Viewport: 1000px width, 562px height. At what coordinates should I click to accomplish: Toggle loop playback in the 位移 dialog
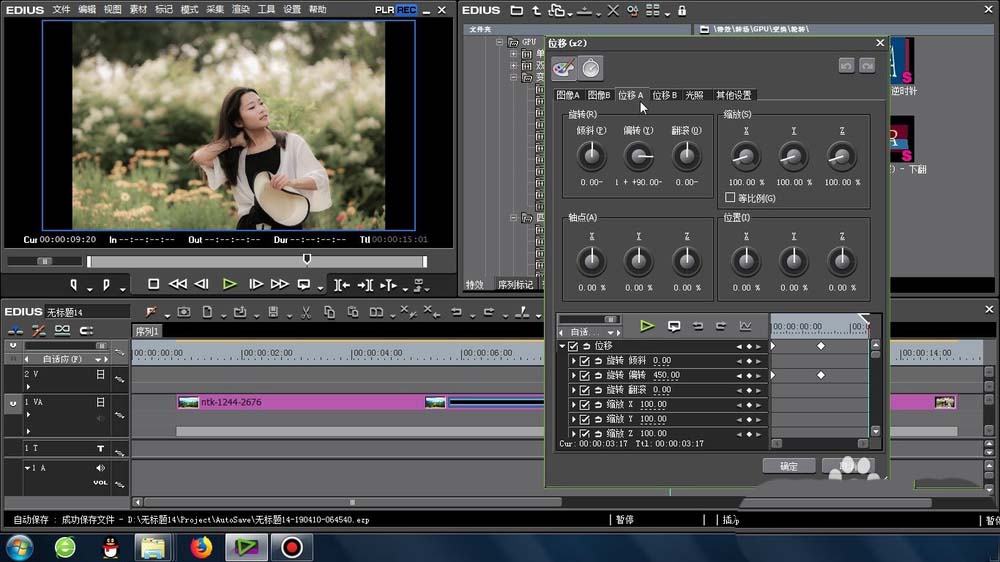point(673,326)
